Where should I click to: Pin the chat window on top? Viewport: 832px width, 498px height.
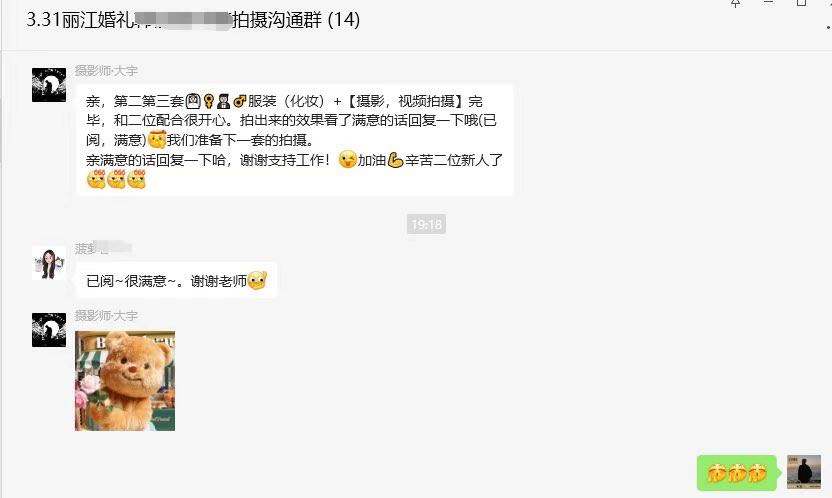coord(735,3)
